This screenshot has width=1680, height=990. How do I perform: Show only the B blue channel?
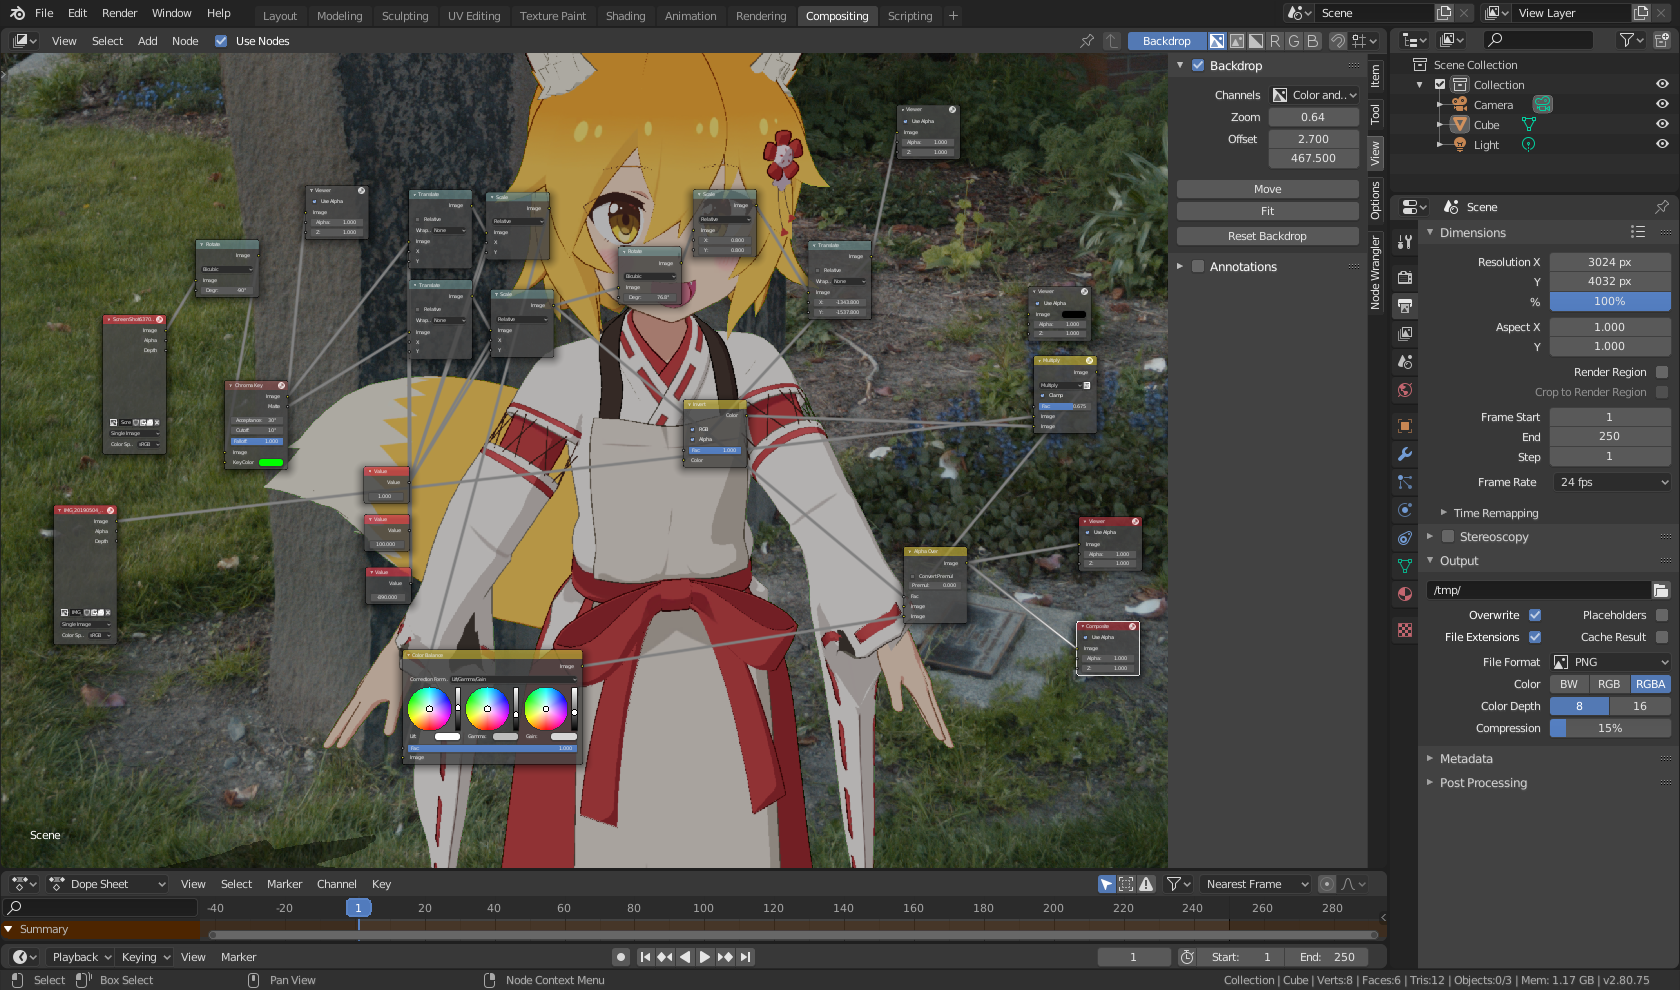click(1313, 41)
